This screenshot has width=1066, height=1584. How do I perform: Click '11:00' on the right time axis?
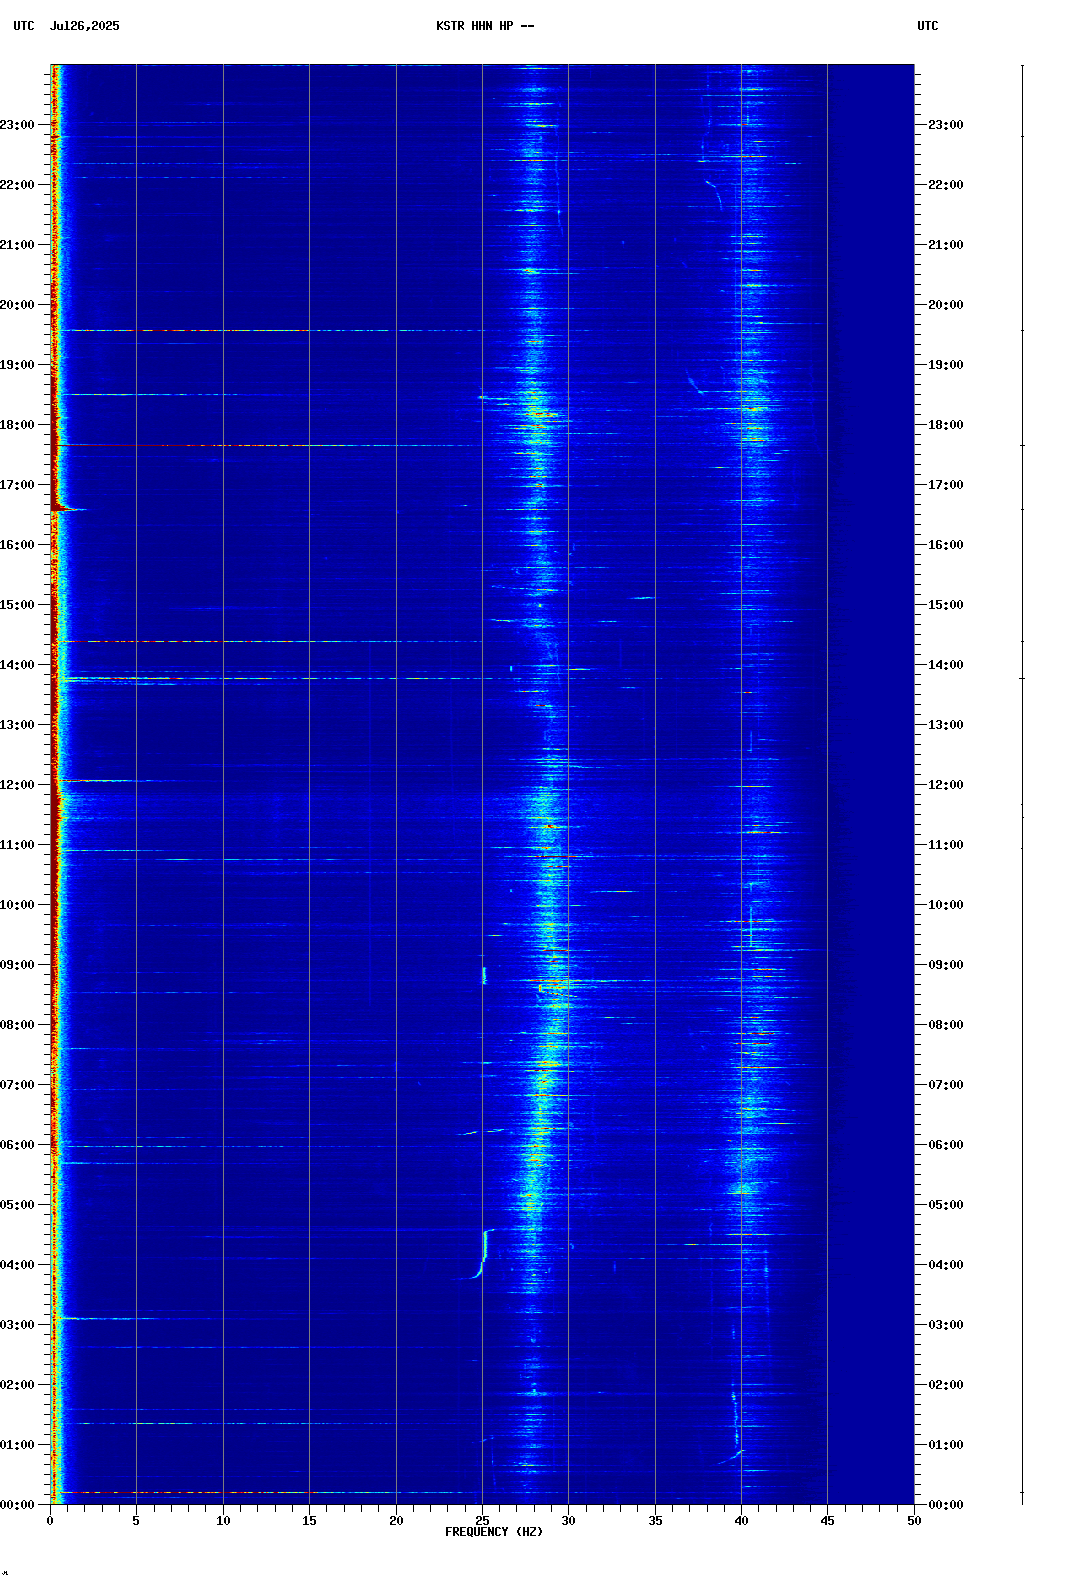click(x=946, y=845)
